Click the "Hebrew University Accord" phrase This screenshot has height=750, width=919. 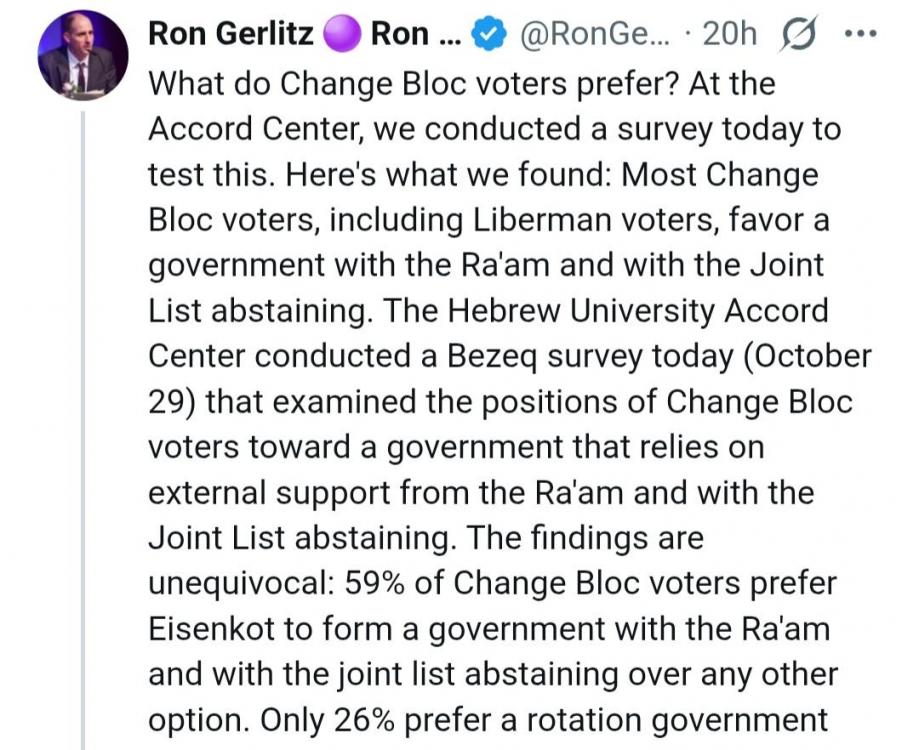click(637, 311)
